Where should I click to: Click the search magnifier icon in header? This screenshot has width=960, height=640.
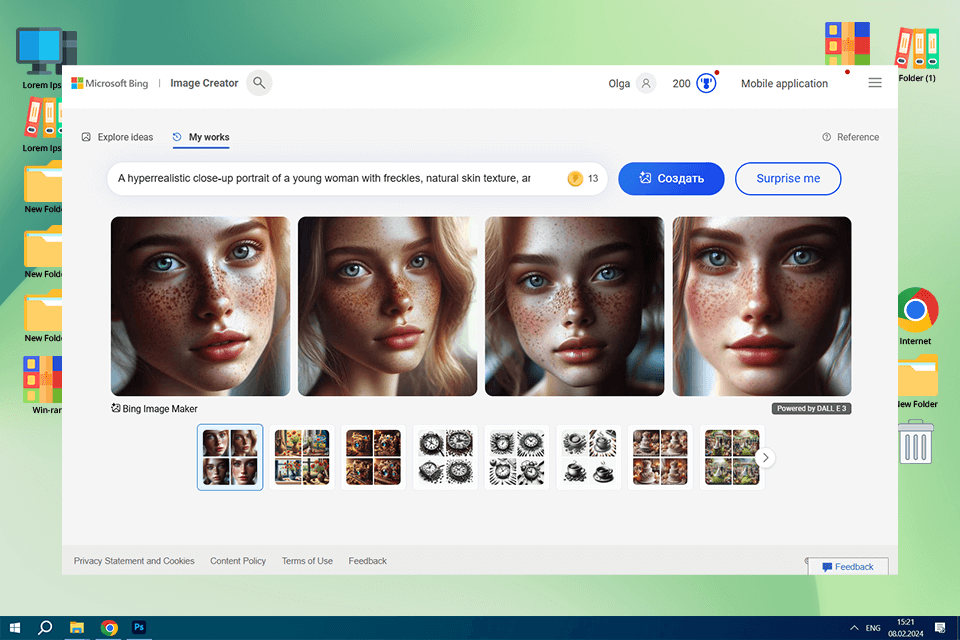259,83
